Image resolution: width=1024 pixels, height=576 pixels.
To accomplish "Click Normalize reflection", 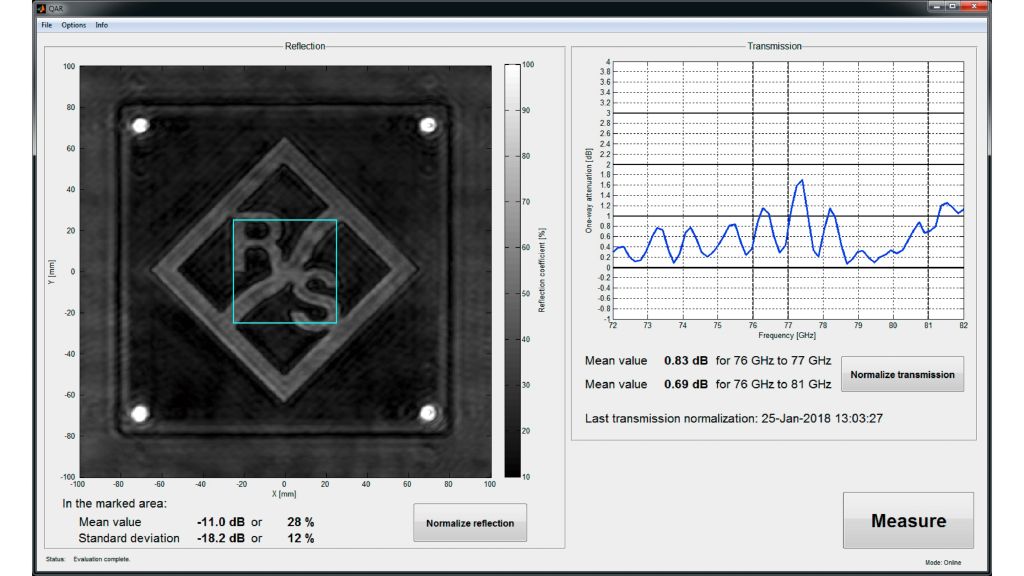I will 470,522.
